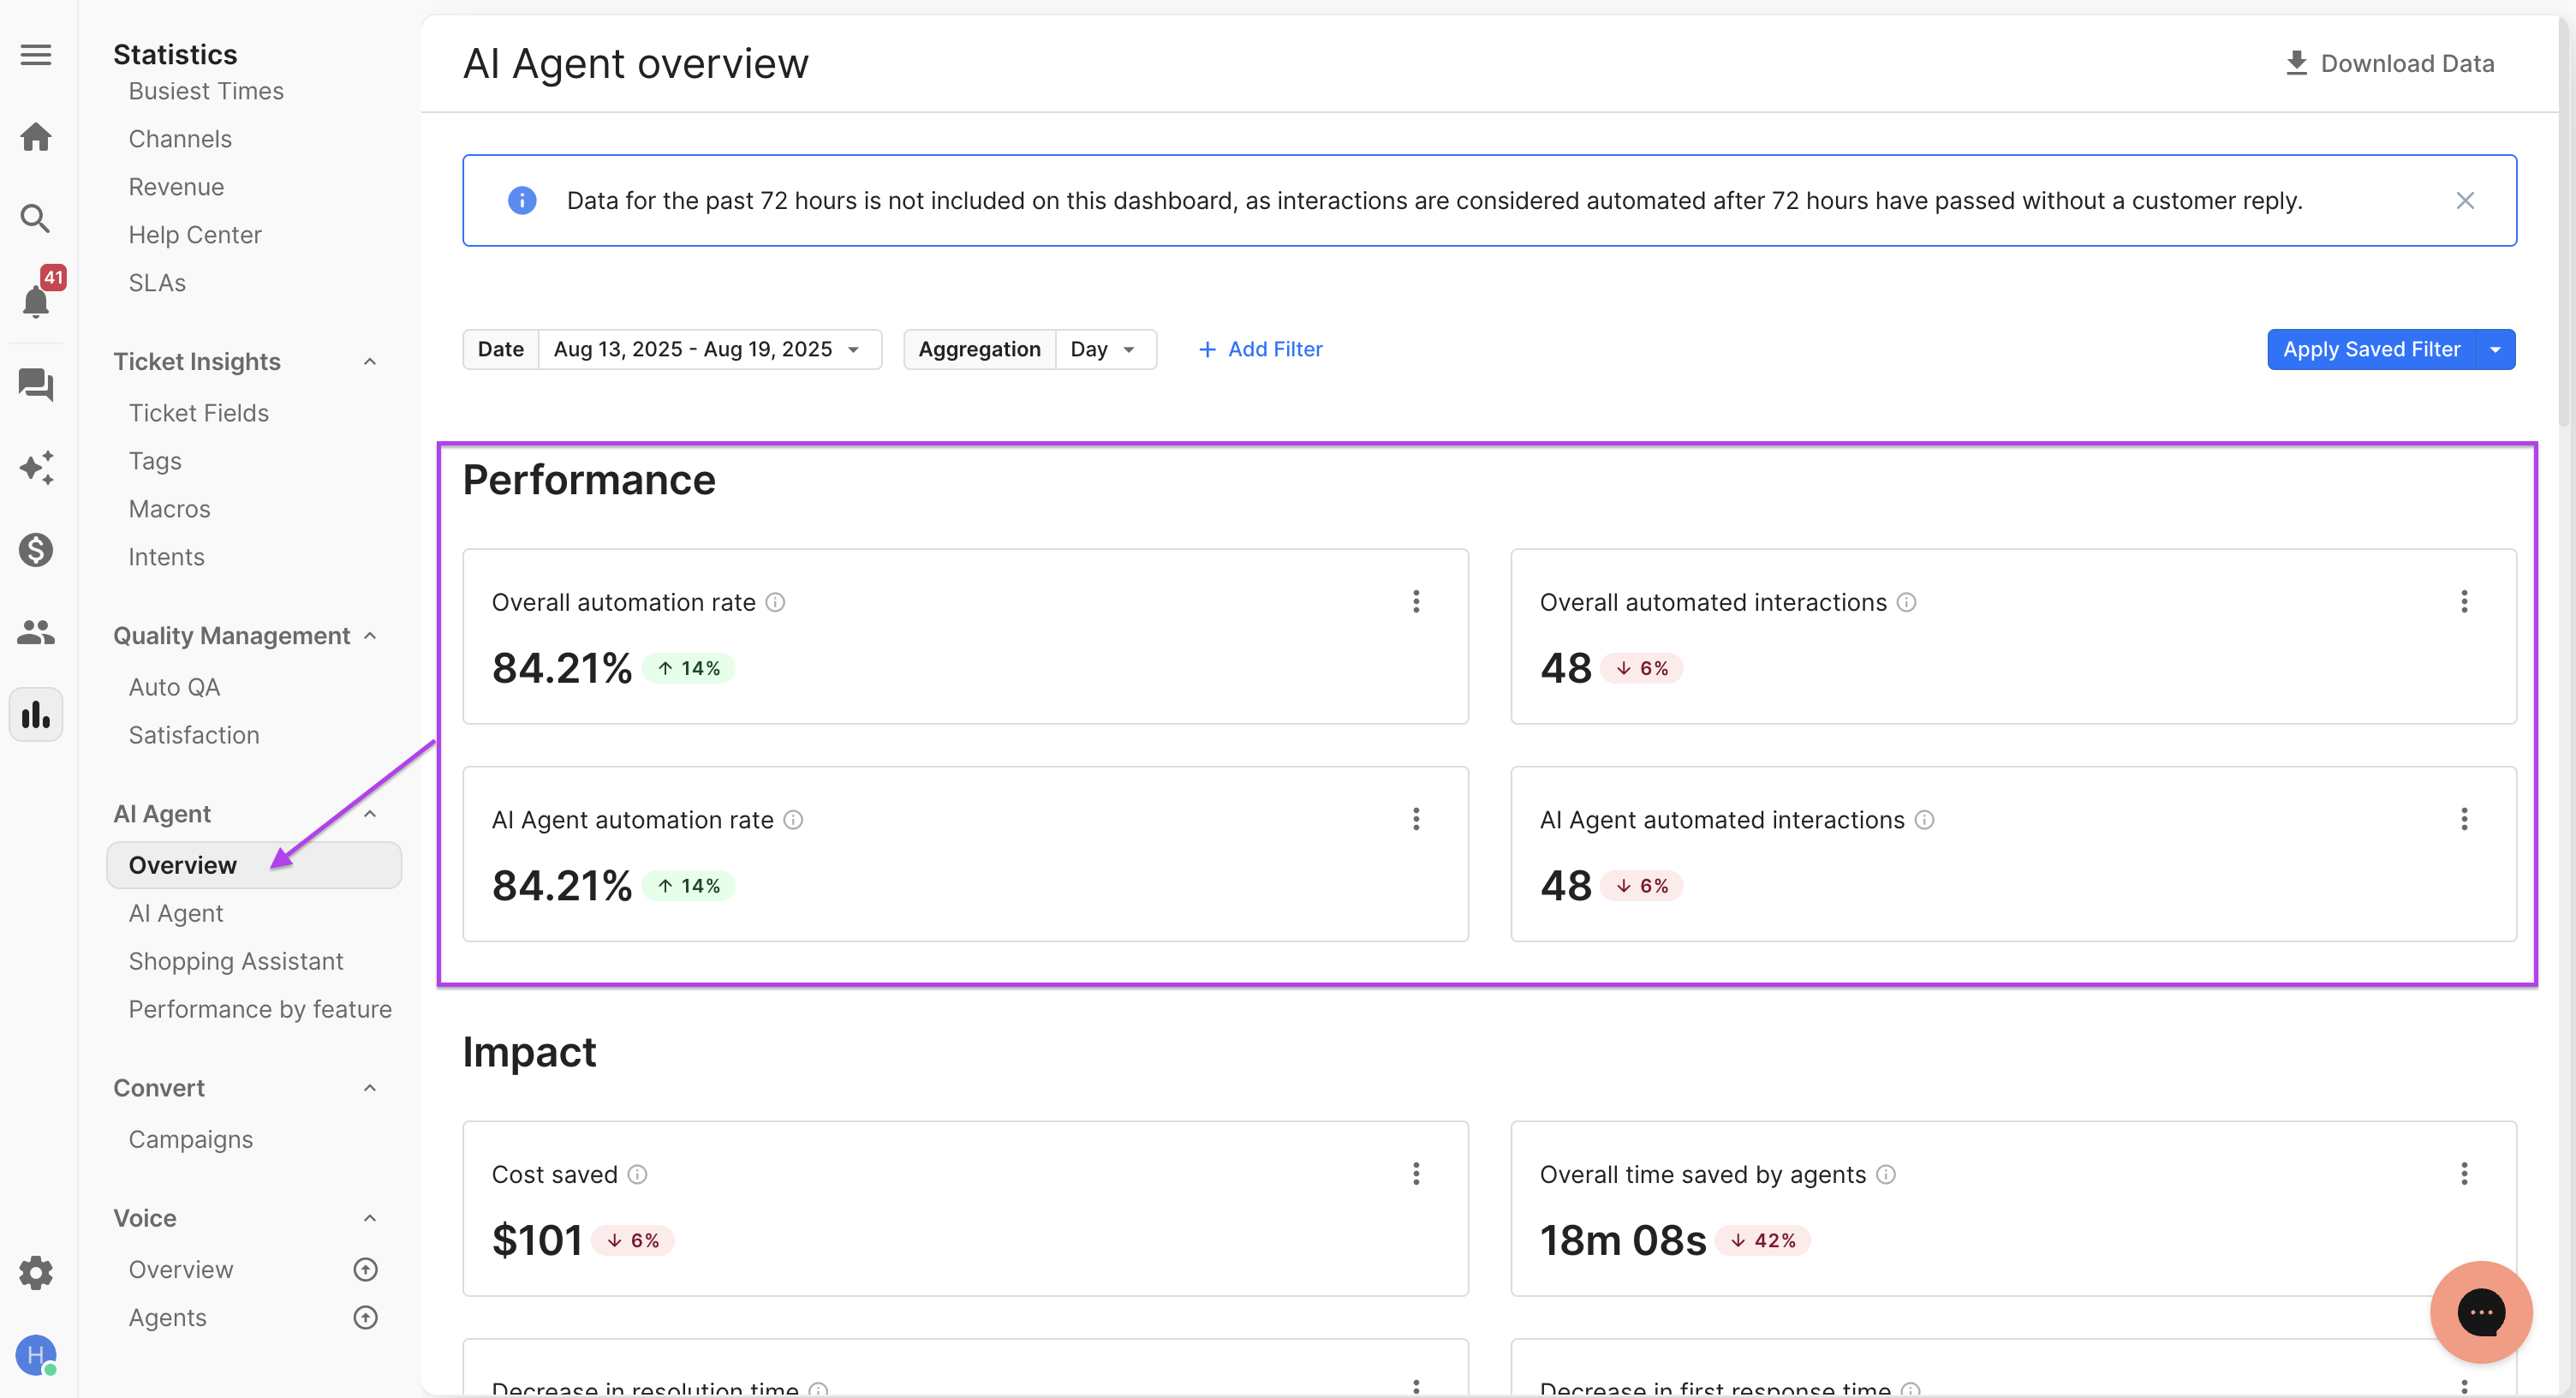This screenshot has width=2576, height=1398.
Task: Open the dollar sign revenue icon
Action: click(x=36, y=549)
